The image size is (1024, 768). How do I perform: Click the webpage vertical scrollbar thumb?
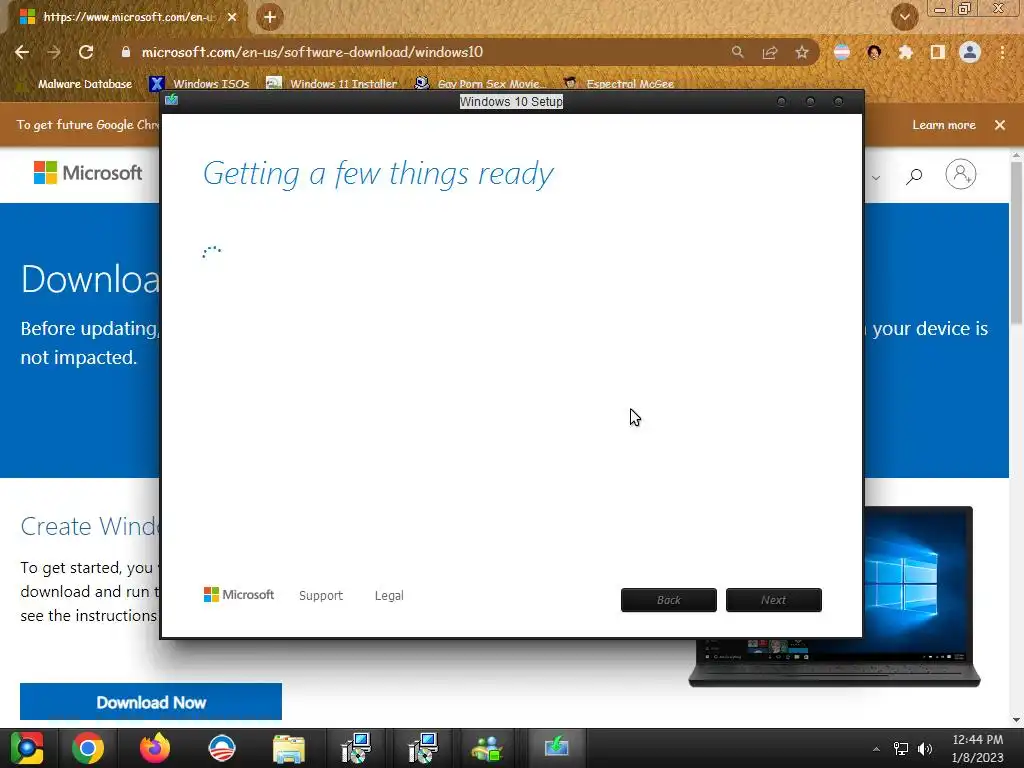tap(1016, 242)
